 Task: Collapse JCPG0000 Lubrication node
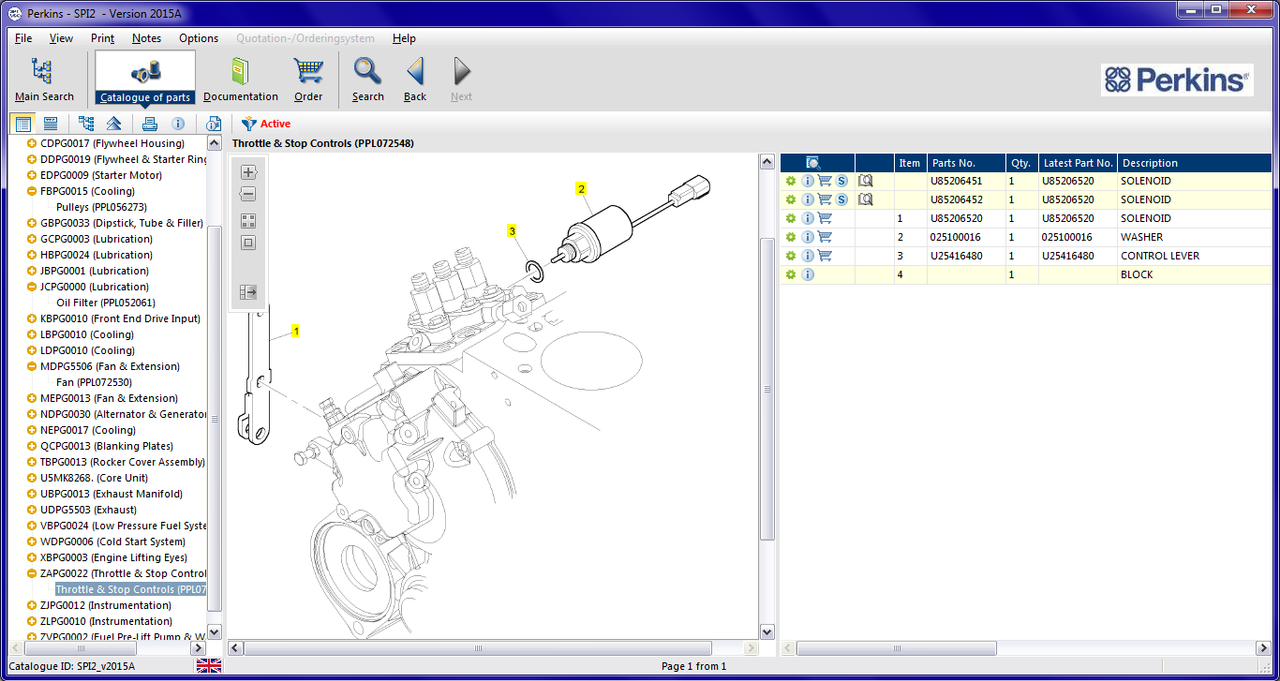tap(32, 287)
